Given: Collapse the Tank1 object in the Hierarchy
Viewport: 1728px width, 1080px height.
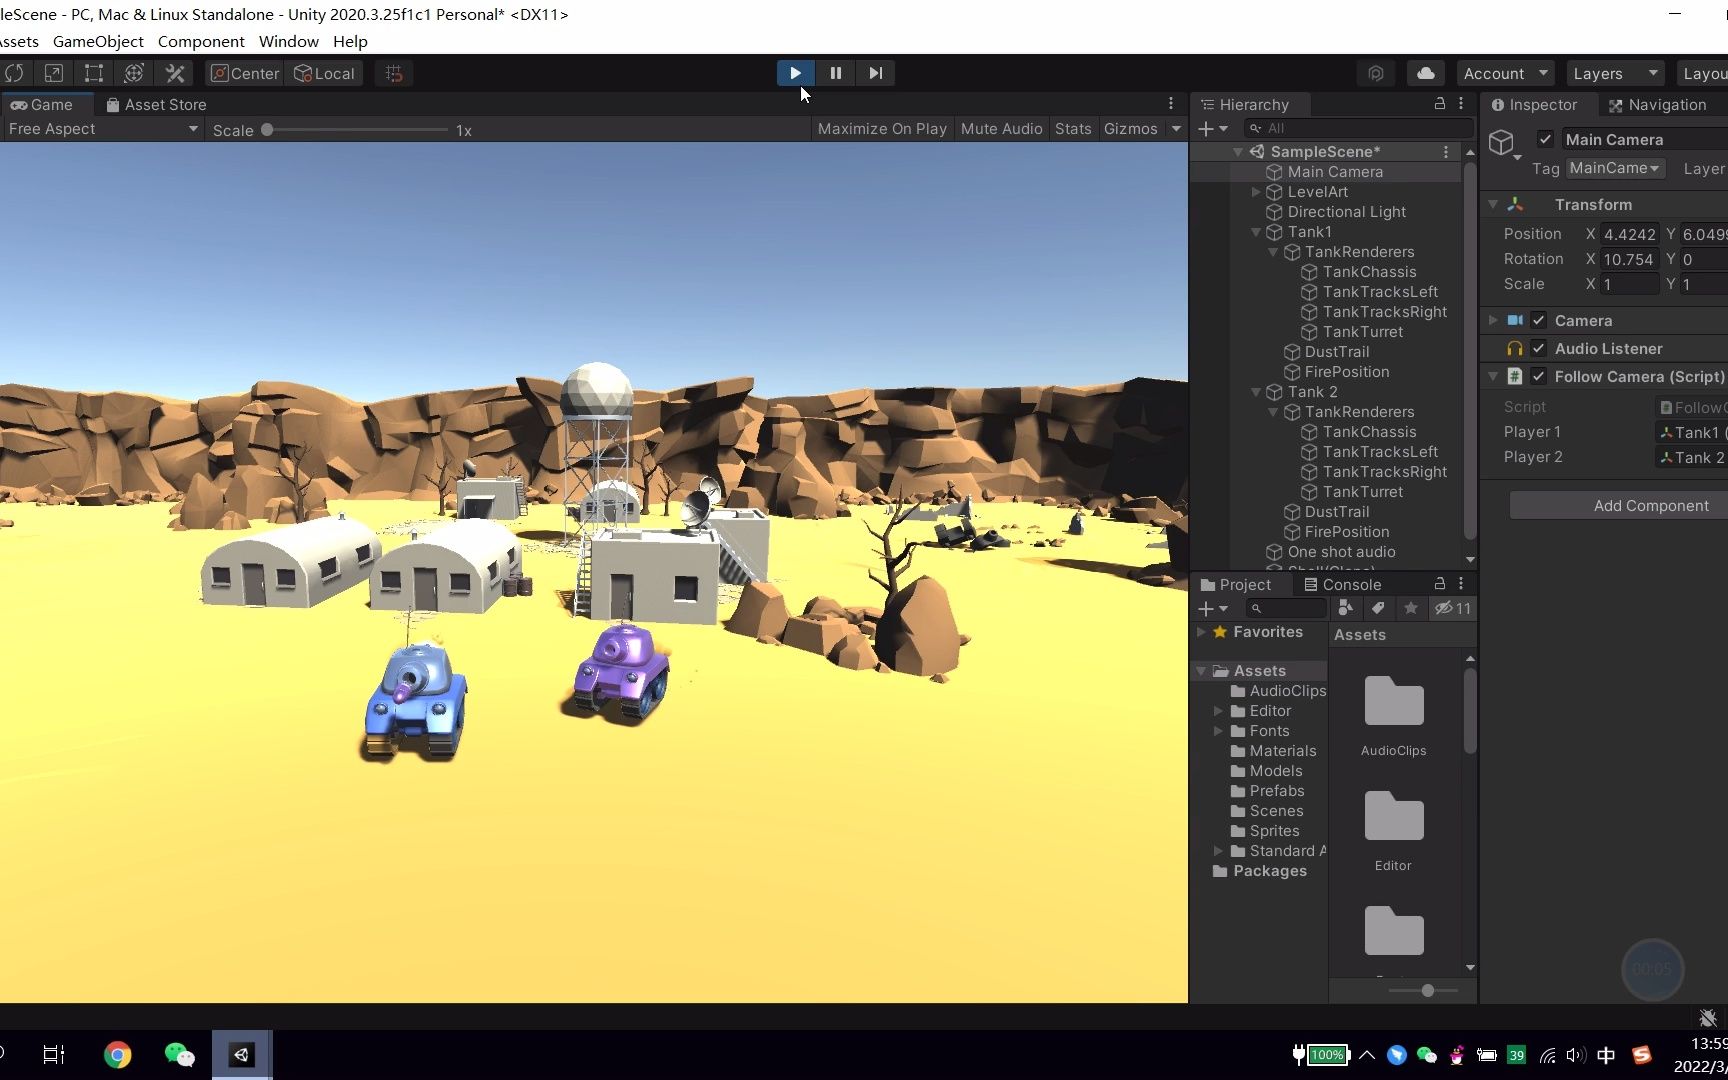Looking at the screenshot, I should pyautogui.click(x=1255, y=231).
